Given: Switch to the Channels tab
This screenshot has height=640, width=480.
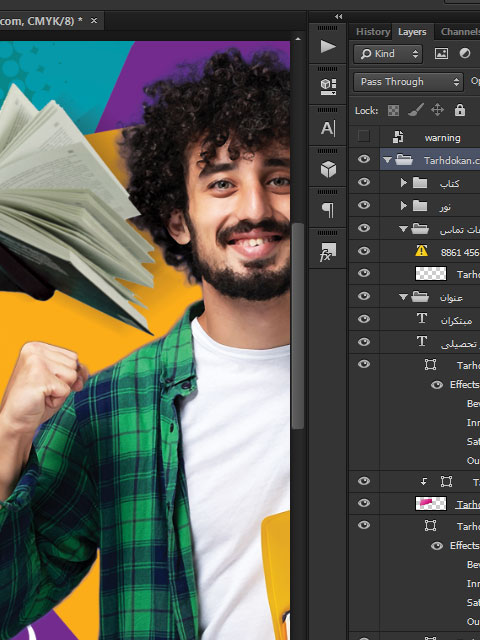Looking at the screenshot, I should [x=460, y=32].
